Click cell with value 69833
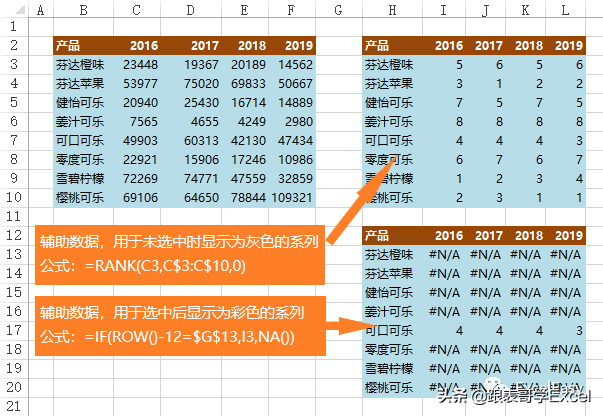This screenshot has width=603, height=416. [x=245, y=83]
